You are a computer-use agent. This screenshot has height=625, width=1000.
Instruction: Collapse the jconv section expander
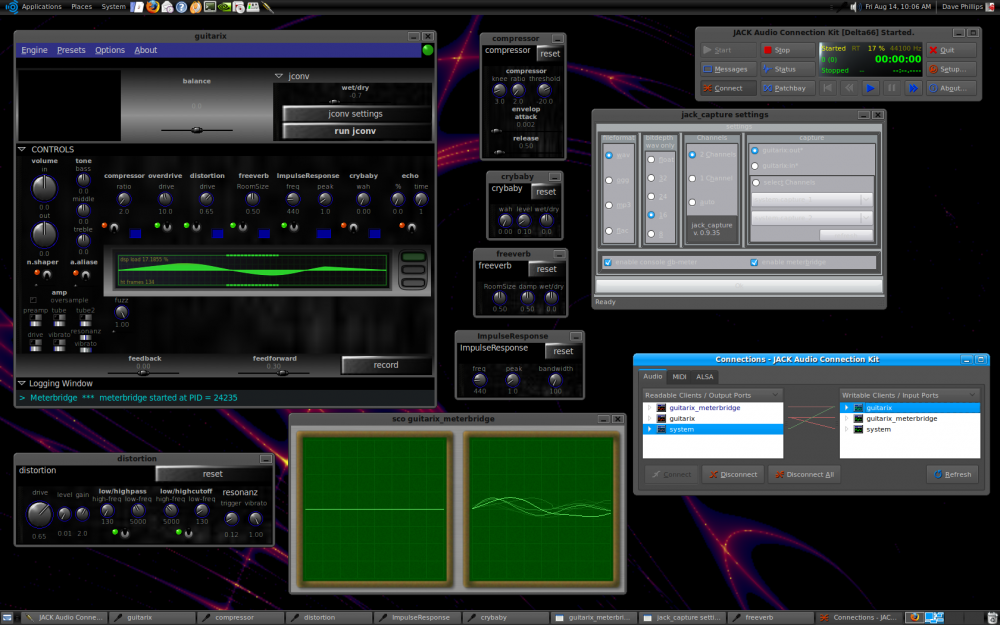[x=279, y=76]
